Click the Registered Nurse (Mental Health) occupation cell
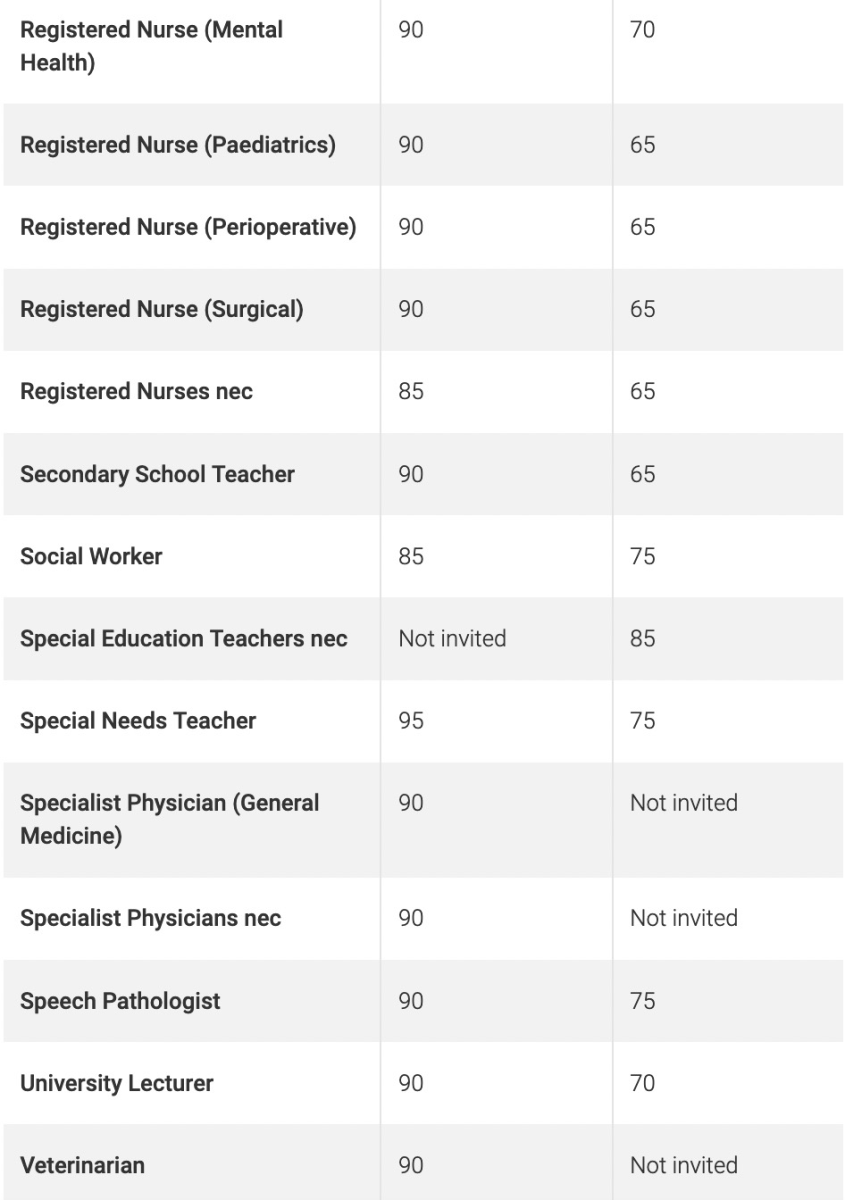The image size is (845, 1200). coord(151,48)
